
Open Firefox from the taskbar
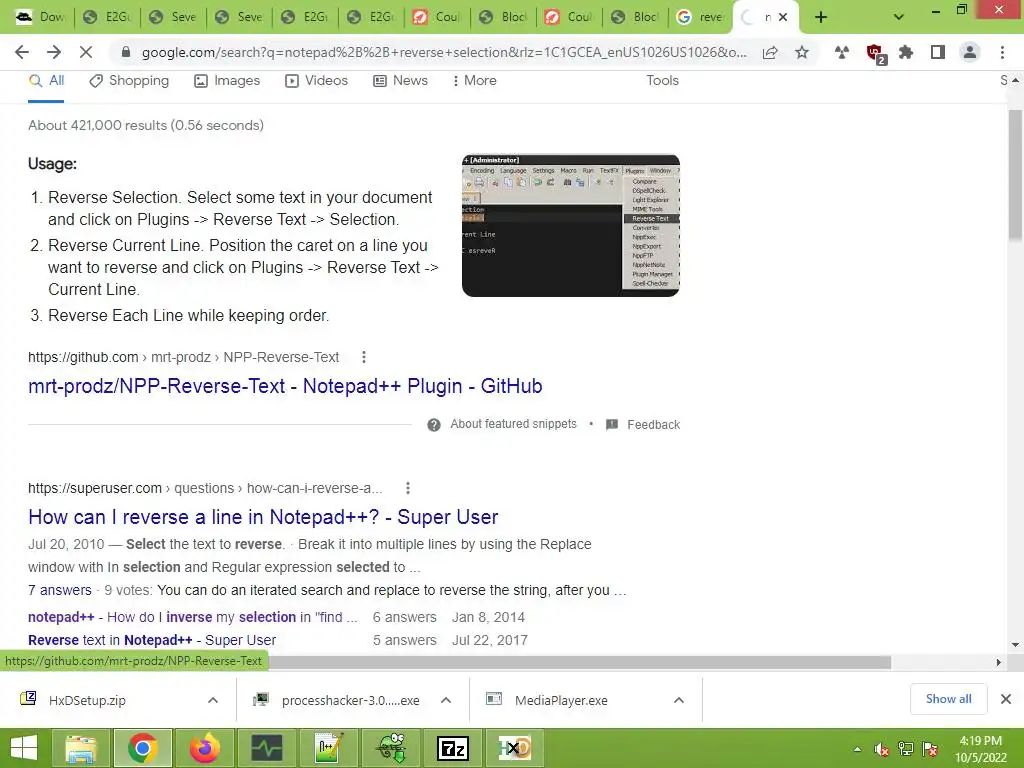tap(204, 748)
